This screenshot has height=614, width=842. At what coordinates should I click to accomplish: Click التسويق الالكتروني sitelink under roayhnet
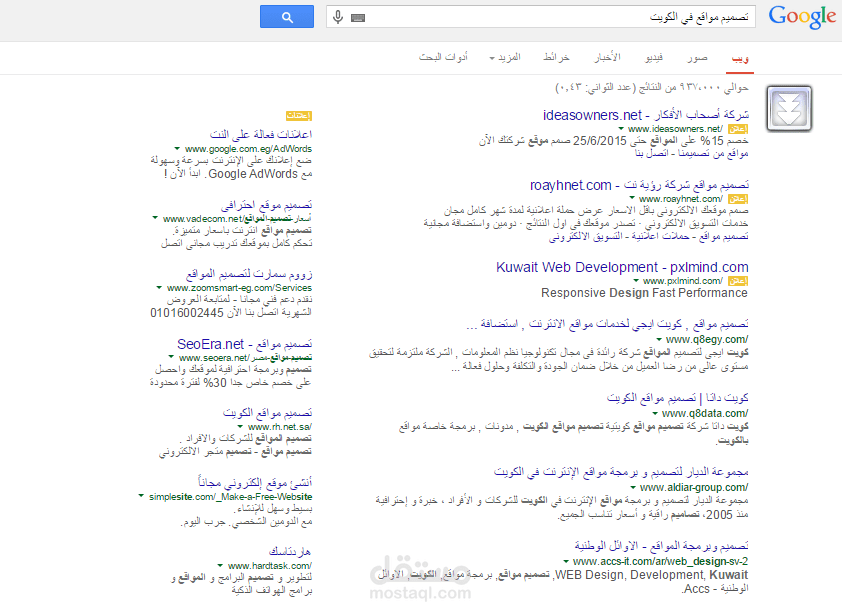[x=583, y=236]
